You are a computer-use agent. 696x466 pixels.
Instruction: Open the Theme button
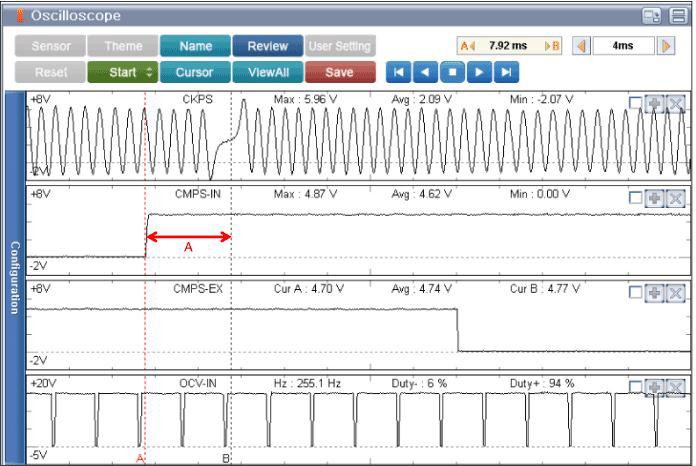pos(123,46)
